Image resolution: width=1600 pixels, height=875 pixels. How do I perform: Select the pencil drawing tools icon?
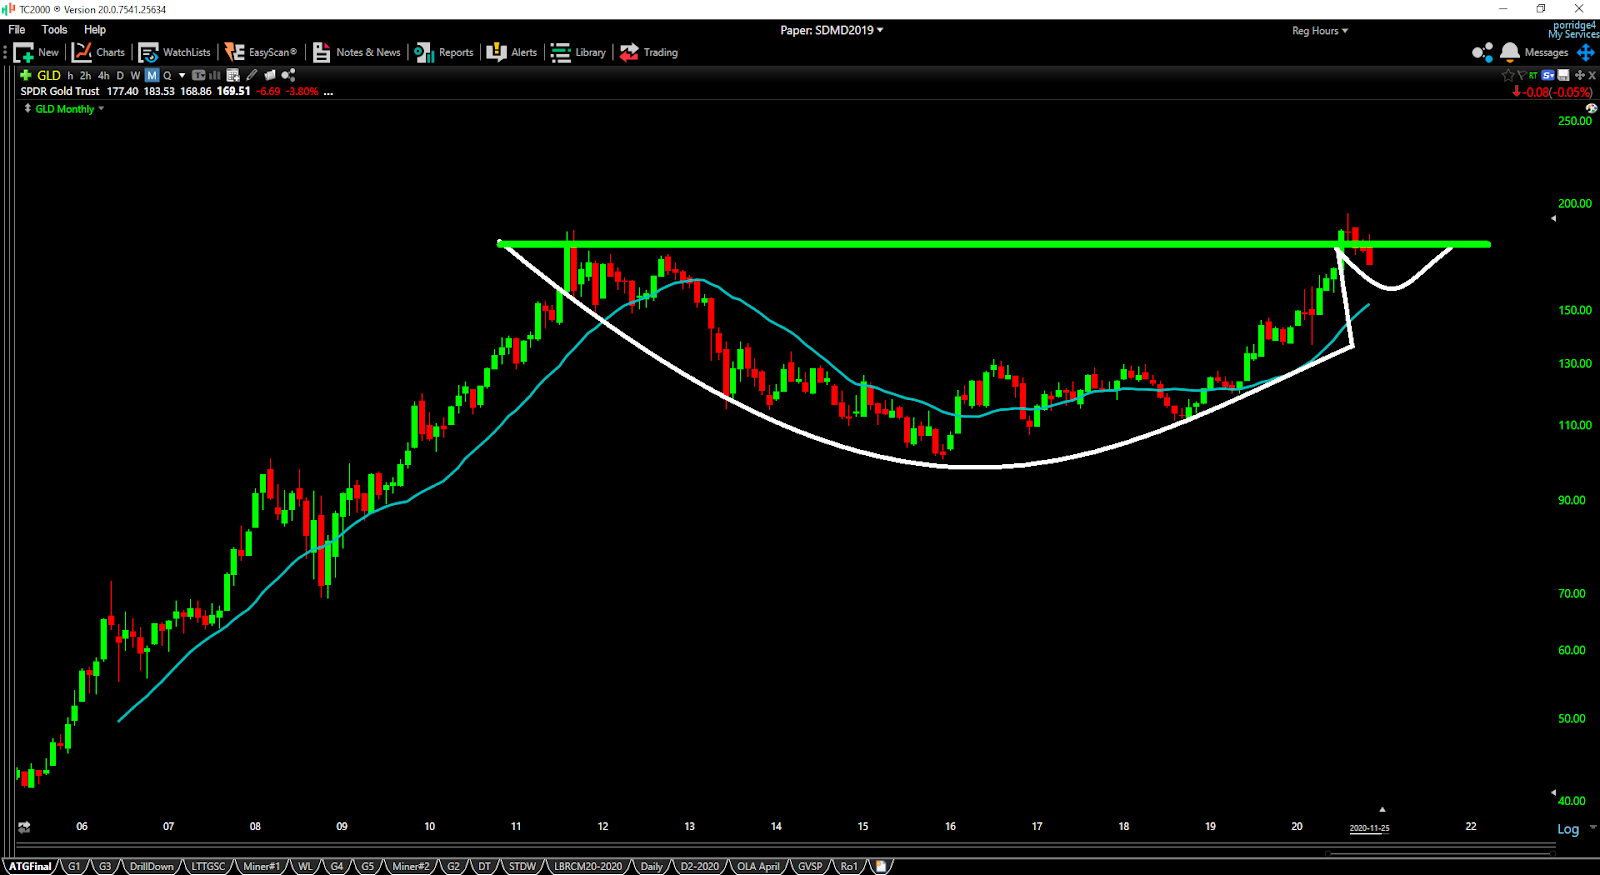click(x=252, y=75)
